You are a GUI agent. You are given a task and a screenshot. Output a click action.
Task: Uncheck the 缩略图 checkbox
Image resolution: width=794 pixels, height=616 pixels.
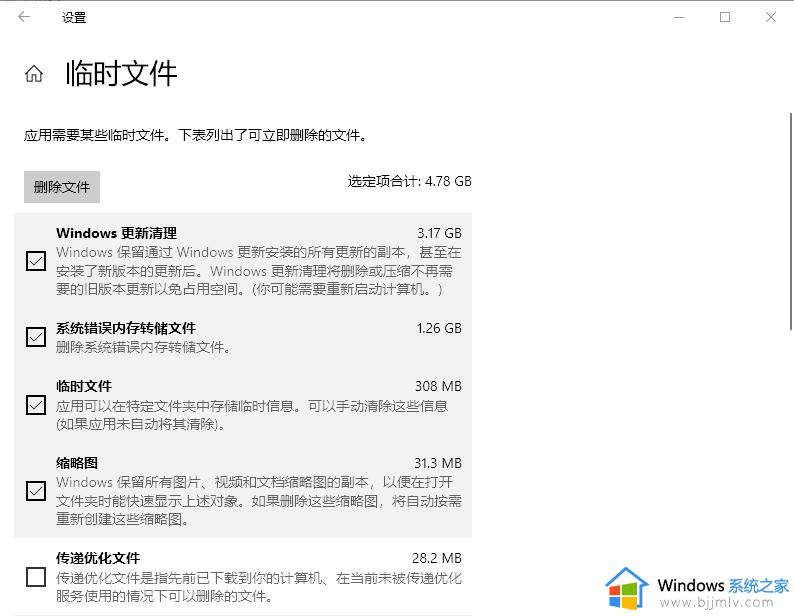click(36, 491)
